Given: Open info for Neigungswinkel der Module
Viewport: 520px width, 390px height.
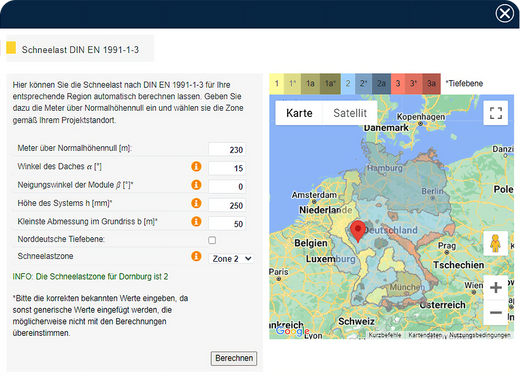Looking at the screenshot, I should [196, 184].
